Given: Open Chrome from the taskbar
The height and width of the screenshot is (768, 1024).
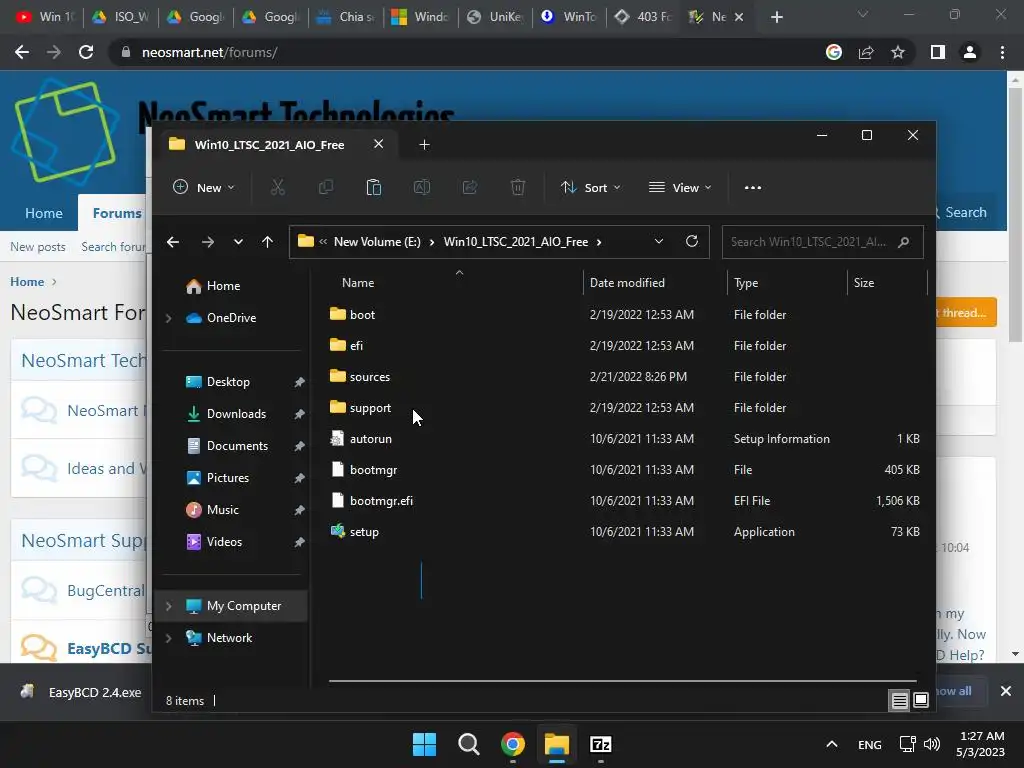Looking at the screenshot, I should click(x=513, y=744).
